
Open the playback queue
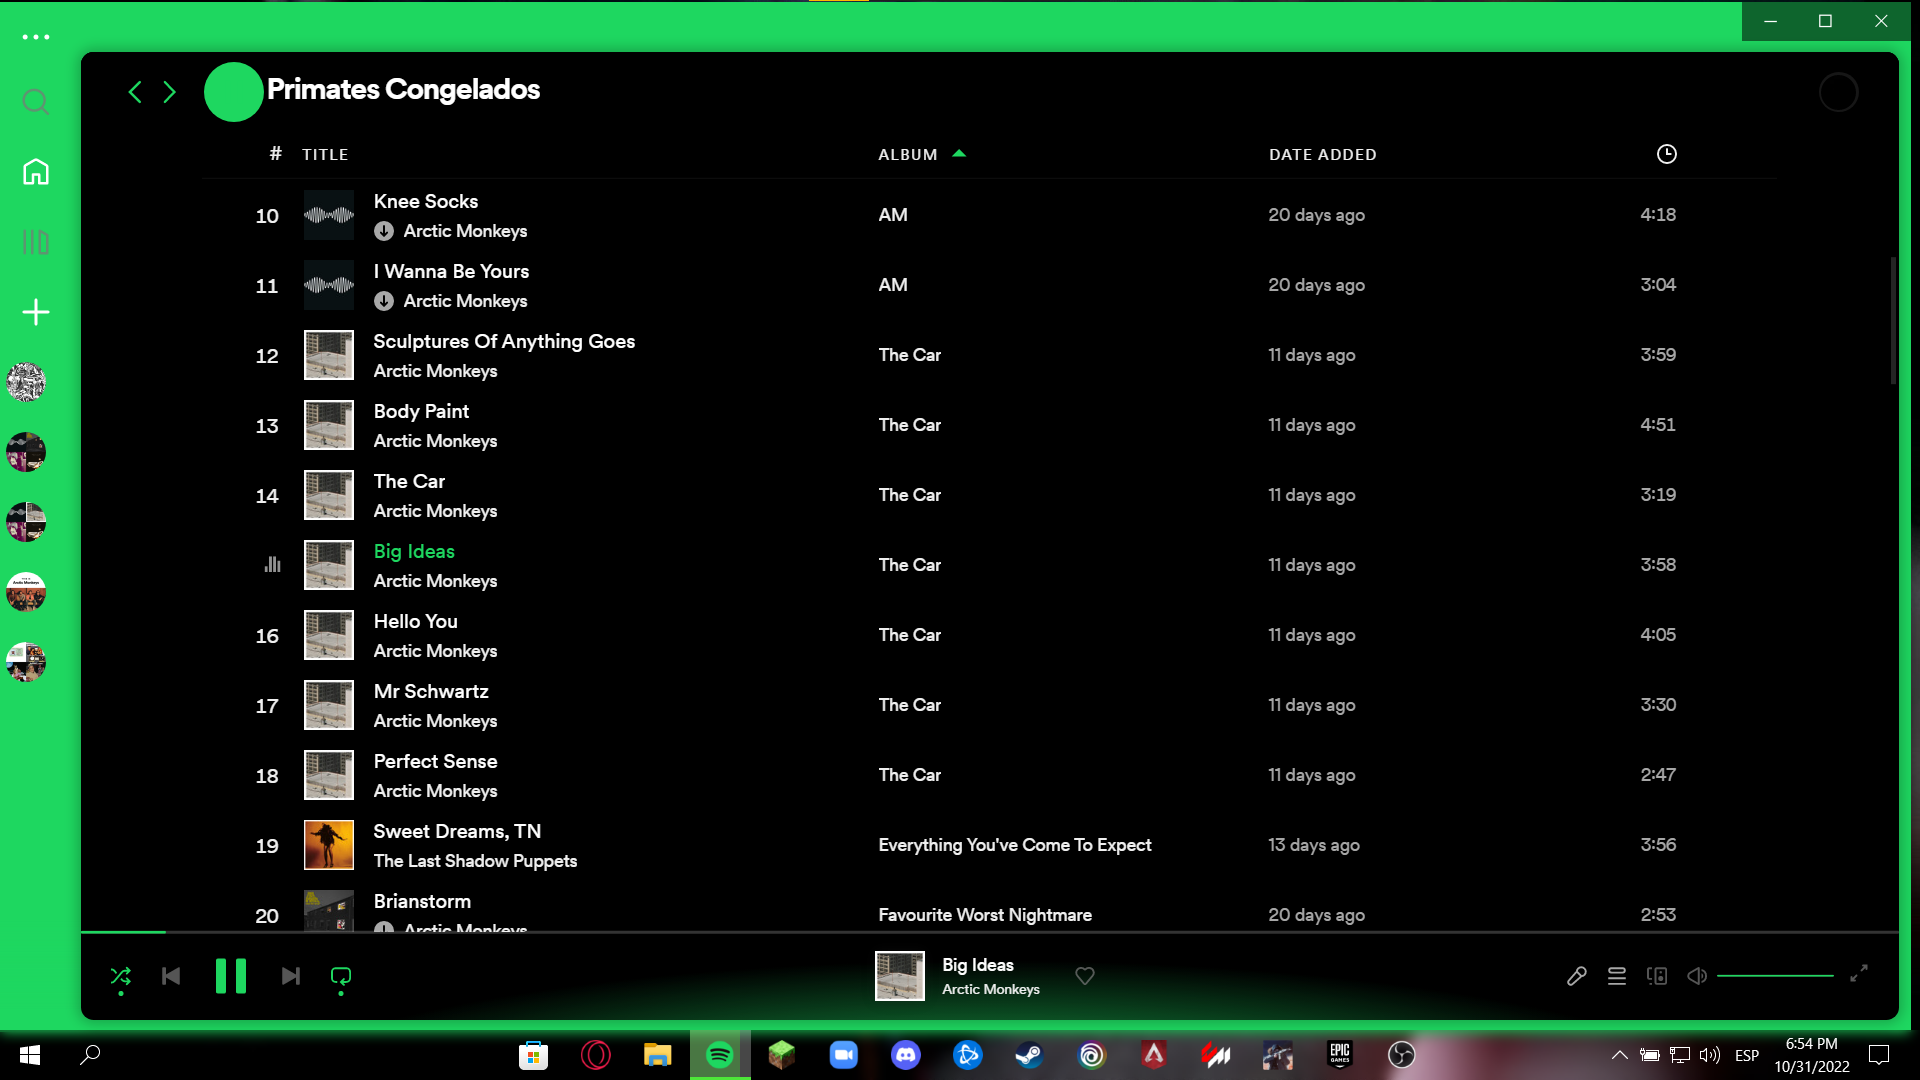coord(1616,976)
